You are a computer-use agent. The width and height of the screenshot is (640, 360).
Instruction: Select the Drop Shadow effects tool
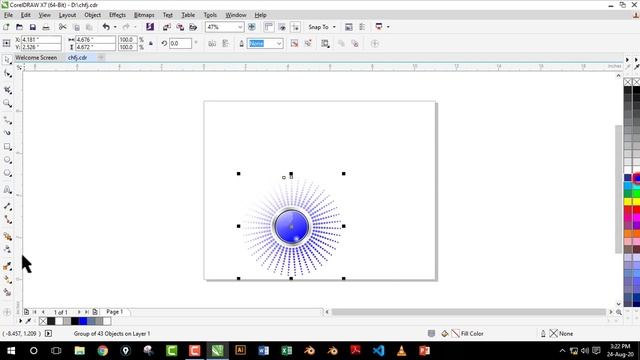click(x=7, y=236)
